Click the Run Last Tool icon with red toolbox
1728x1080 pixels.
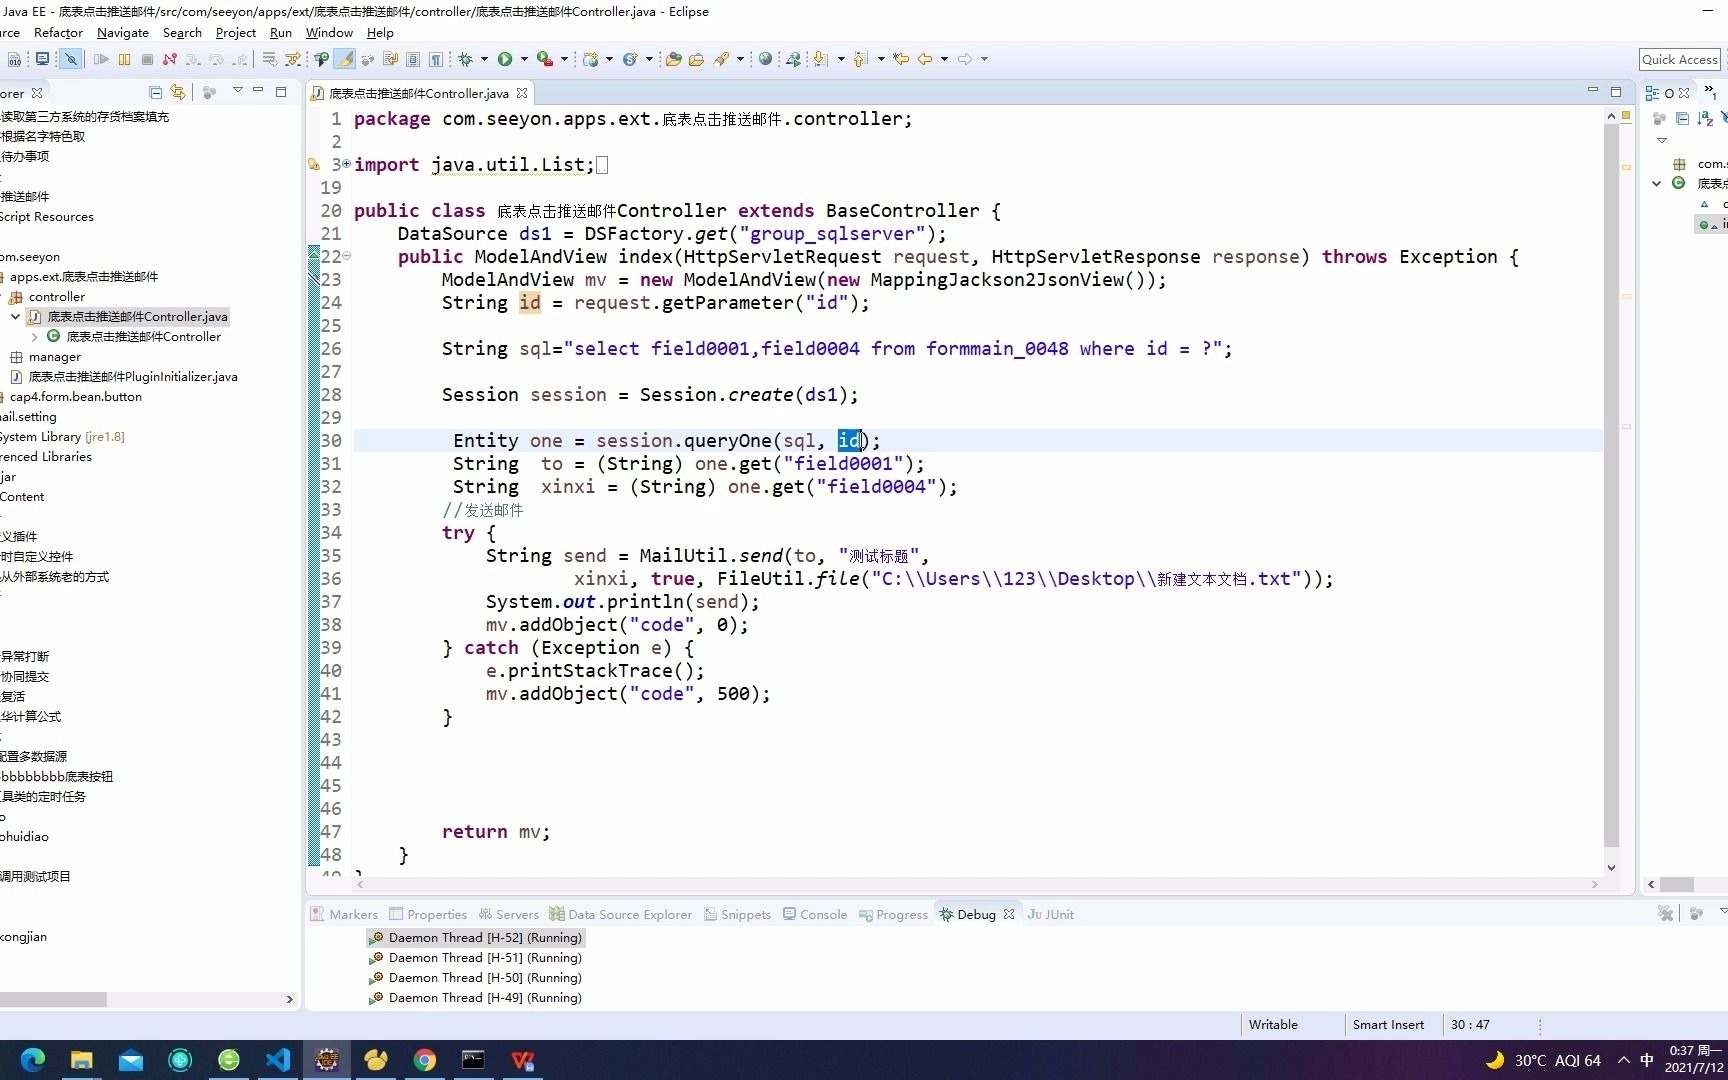(x=545, y=59)
